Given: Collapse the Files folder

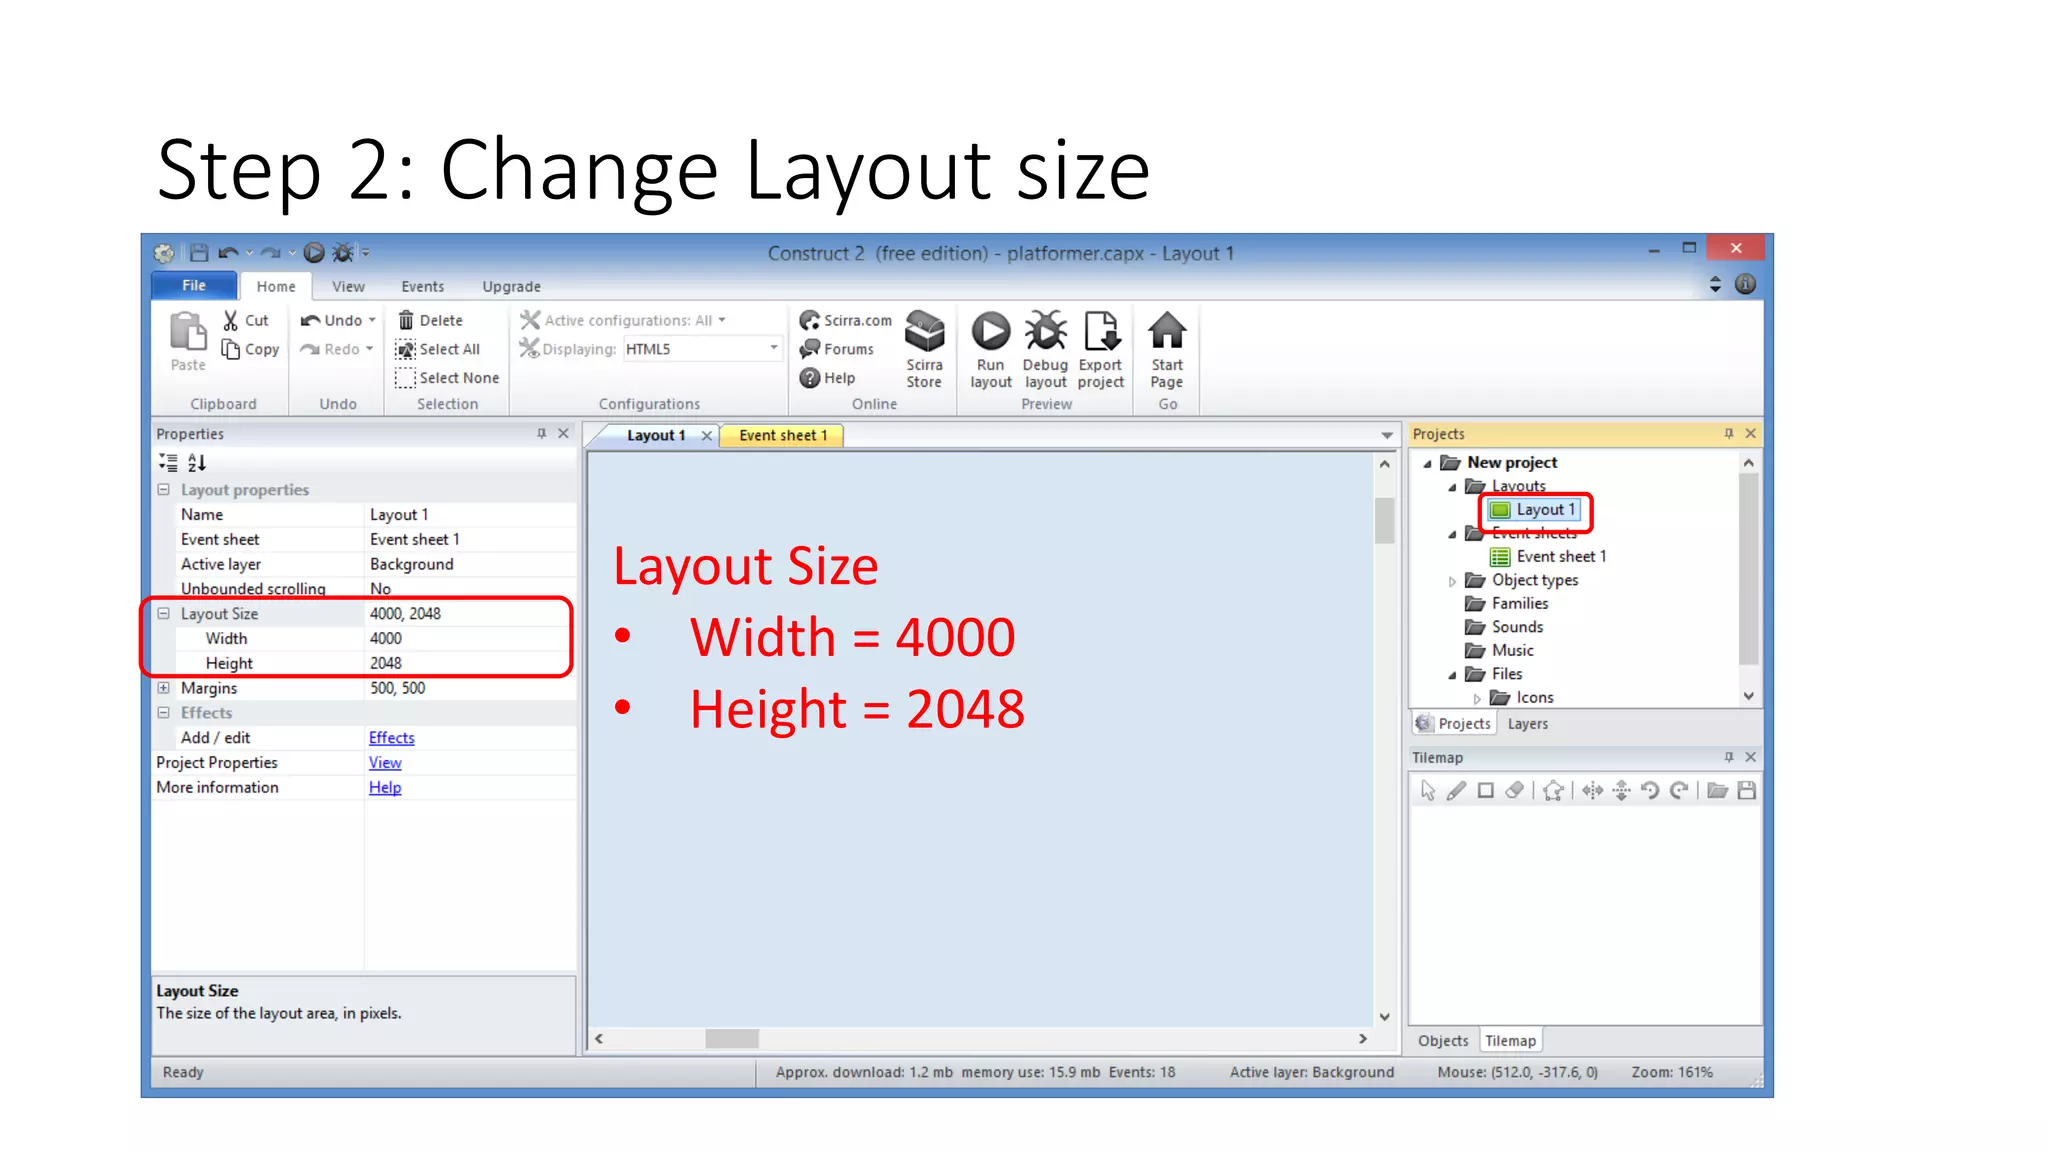Looking at the screenshot, I should click(x=1452, y=675).
